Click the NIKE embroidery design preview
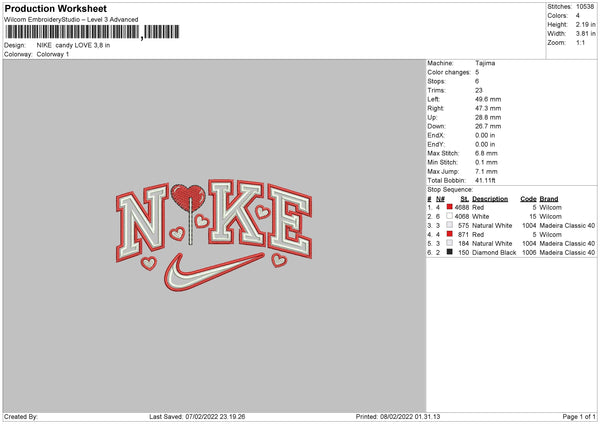The width and height of the screenshot is (600, 424). pyautogui.click(x=214, y=235)
